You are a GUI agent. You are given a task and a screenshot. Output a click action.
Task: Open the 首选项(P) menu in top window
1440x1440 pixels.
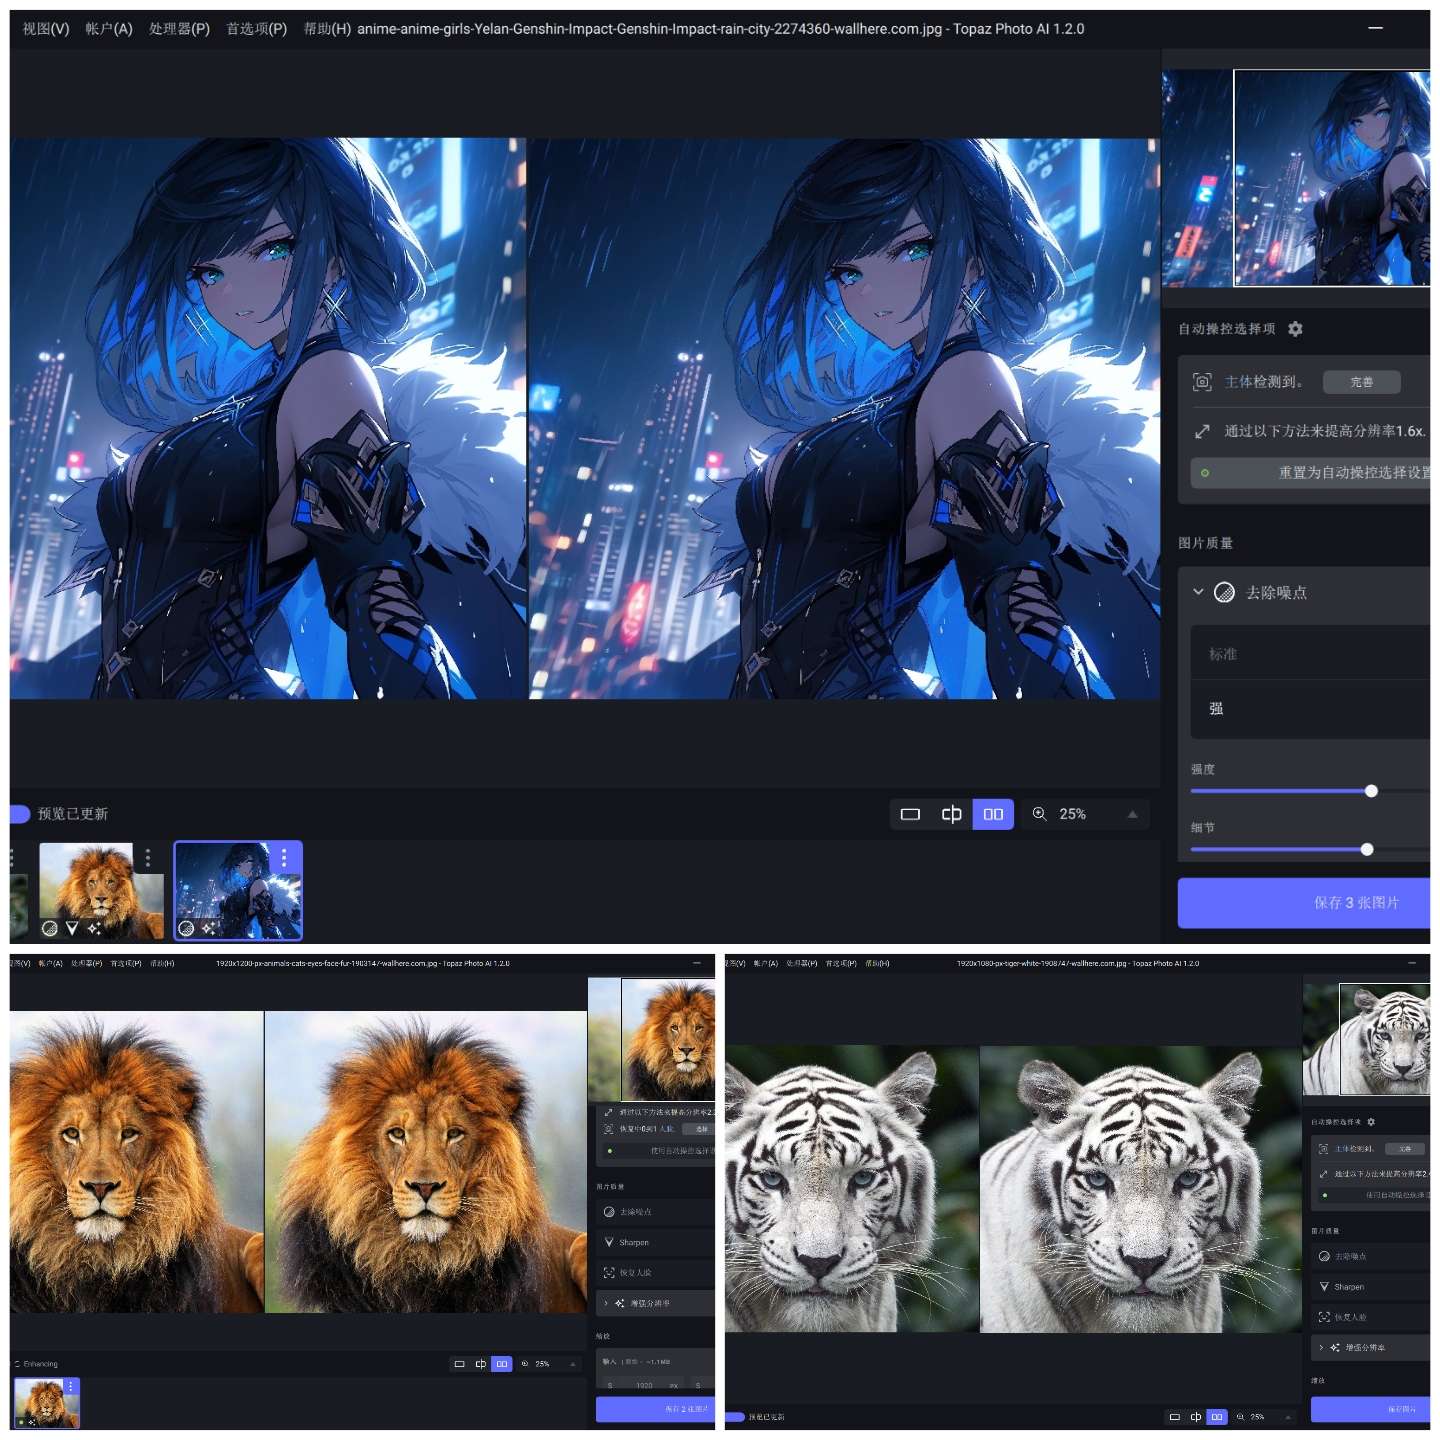click(x=256, y=29)
